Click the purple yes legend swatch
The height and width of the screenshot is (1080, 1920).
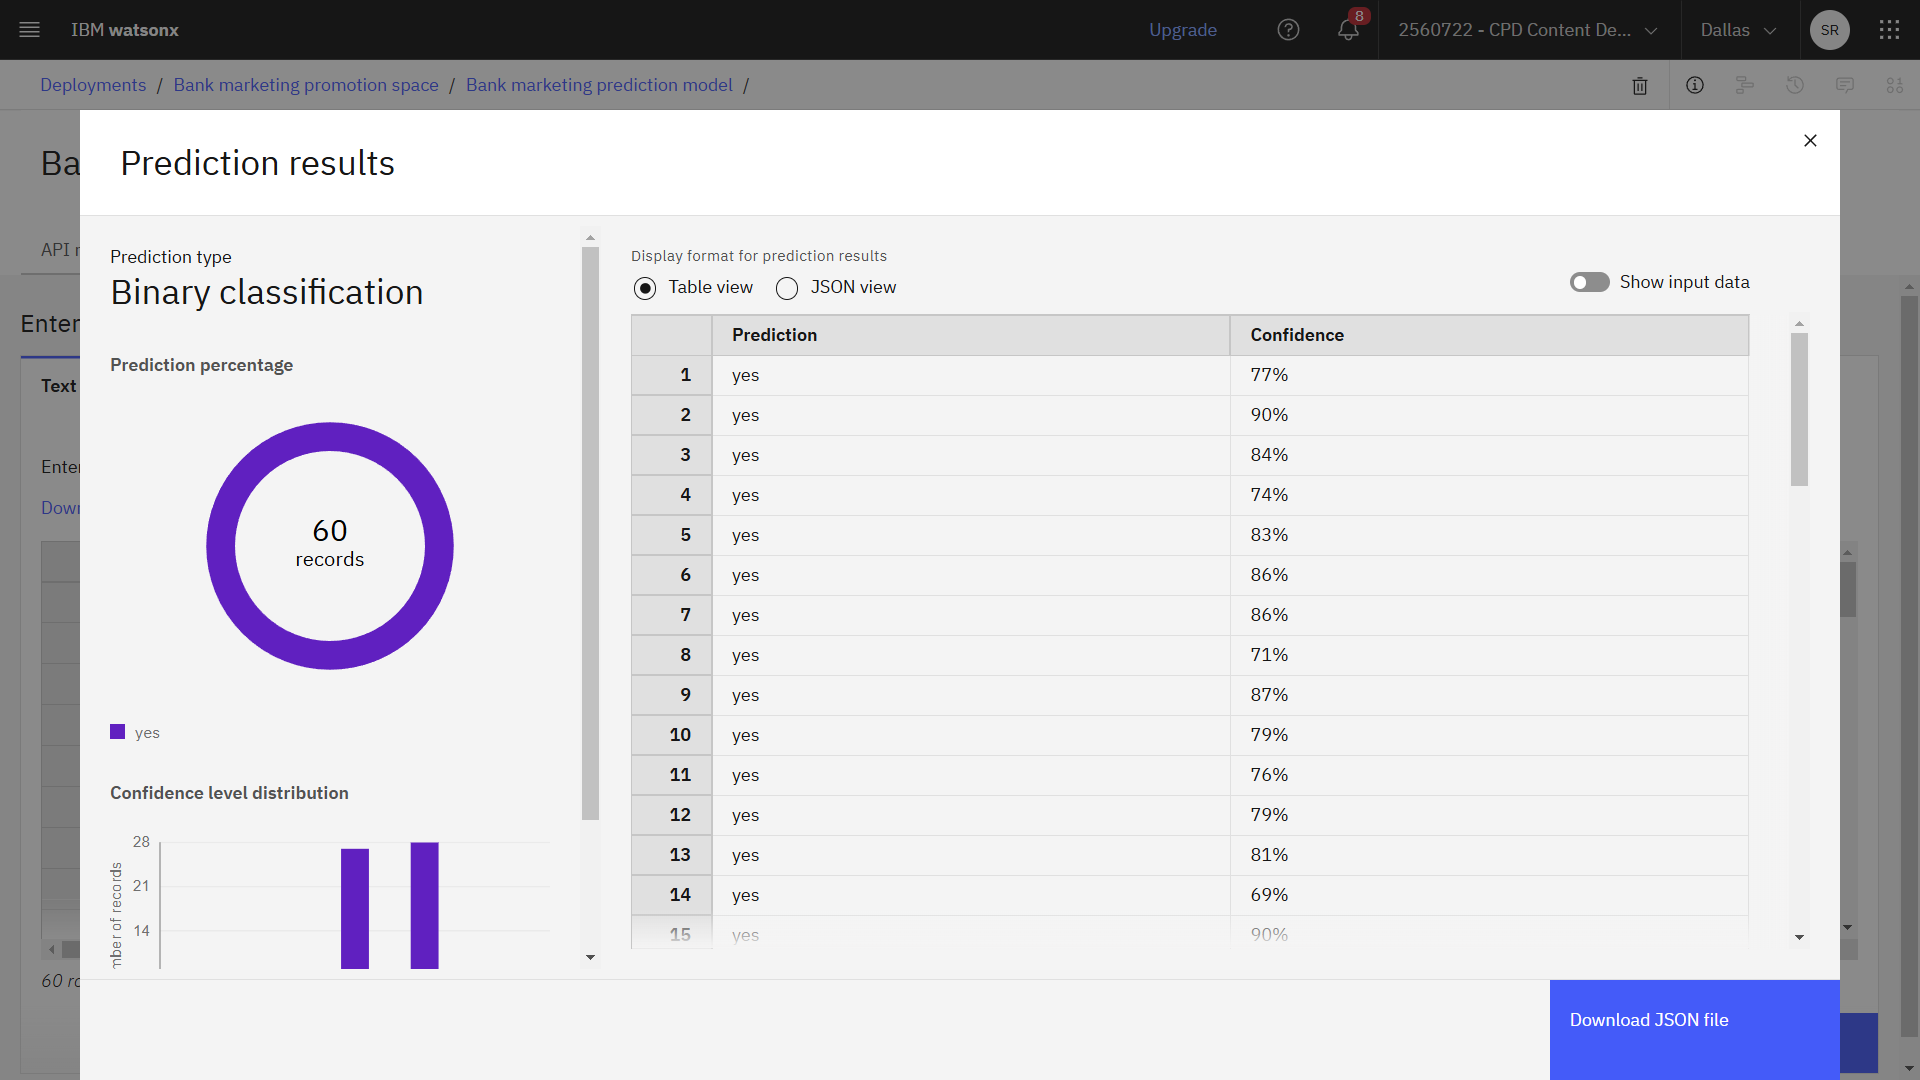click(118, 732)
